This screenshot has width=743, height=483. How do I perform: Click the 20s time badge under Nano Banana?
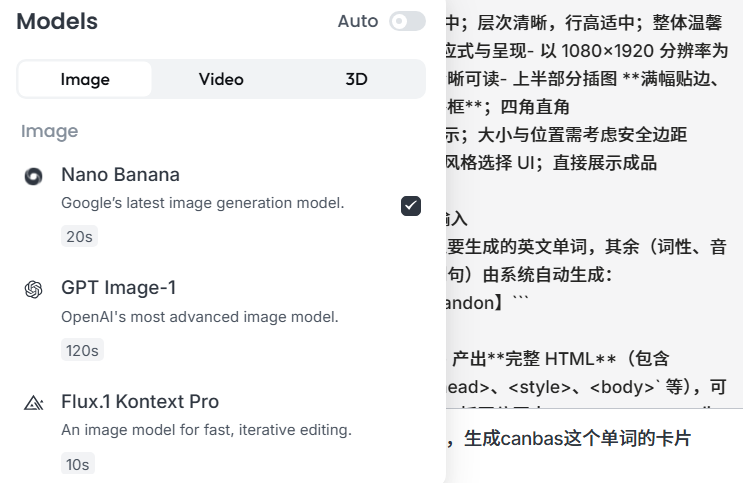pos(79,236)
